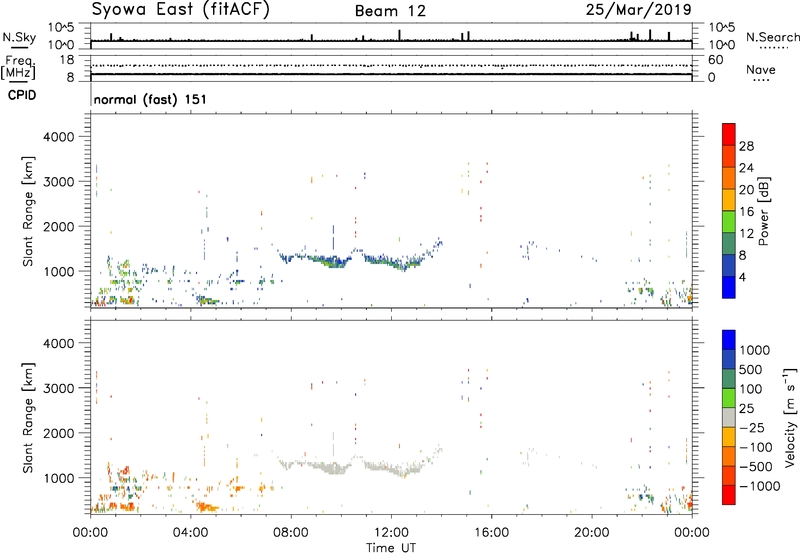Click the 'Beam 12' label

pos(390,11)
